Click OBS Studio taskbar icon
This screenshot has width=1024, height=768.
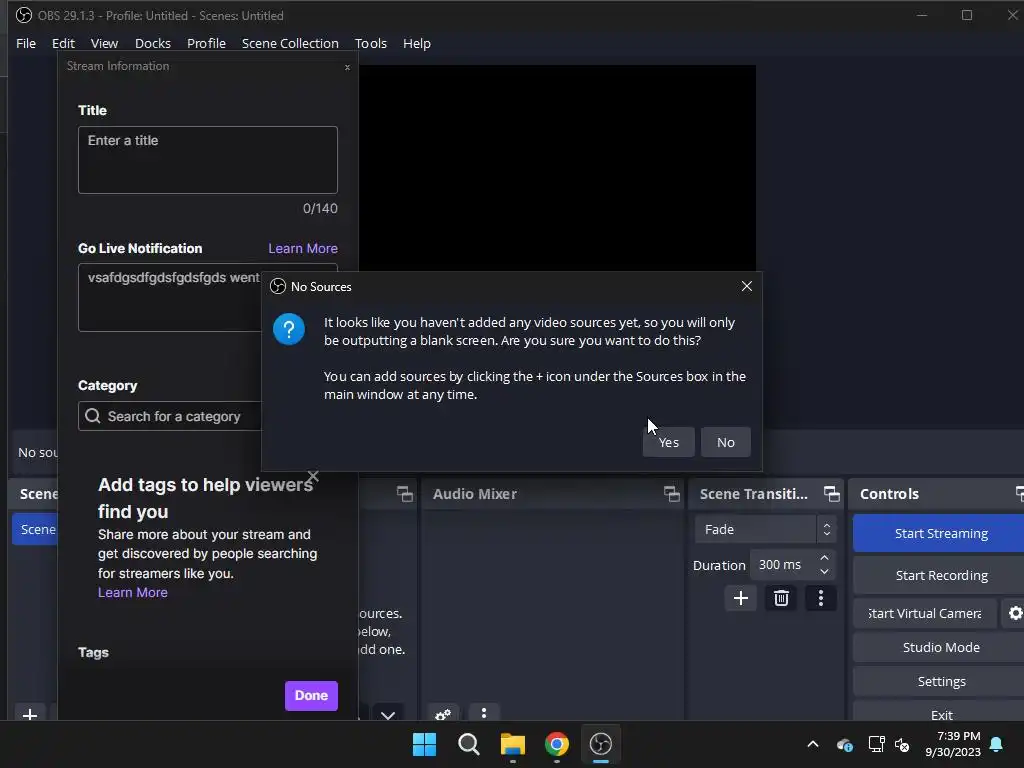click(601, 744)
